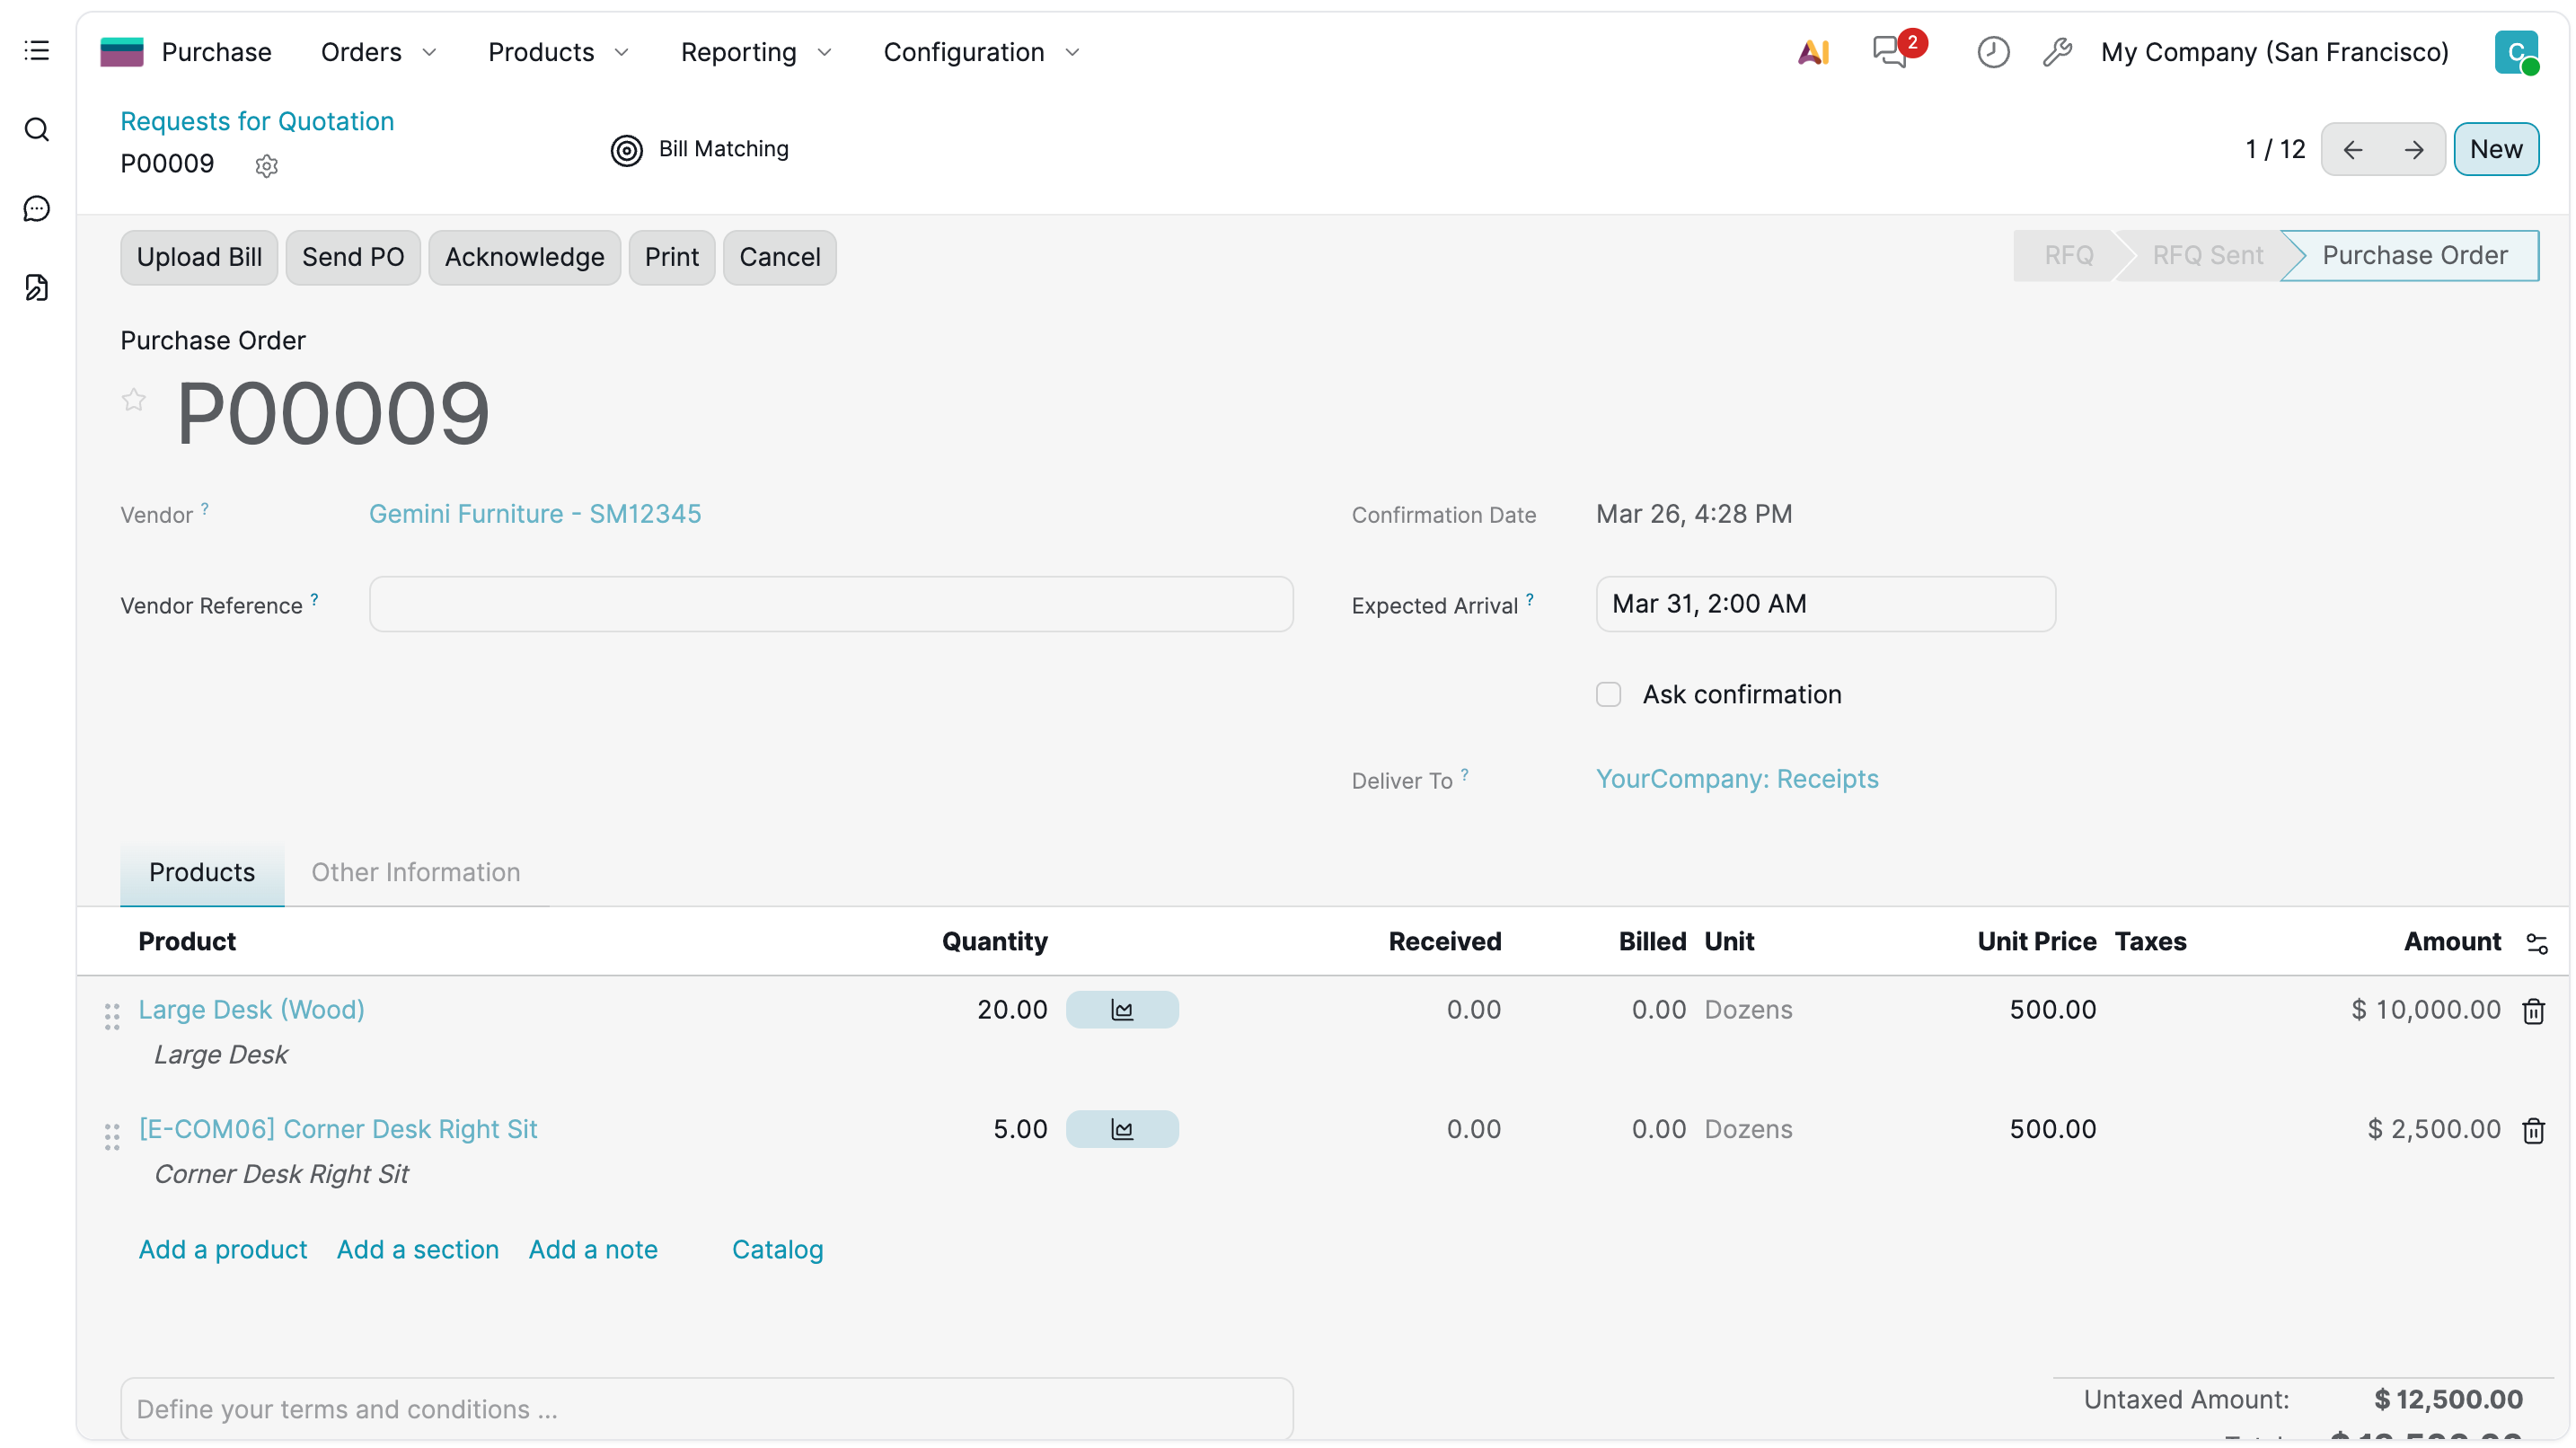Delete the Large Desk (Wood) line
Viewport: 2576px width, 1448px height.
point(2532,1011)
